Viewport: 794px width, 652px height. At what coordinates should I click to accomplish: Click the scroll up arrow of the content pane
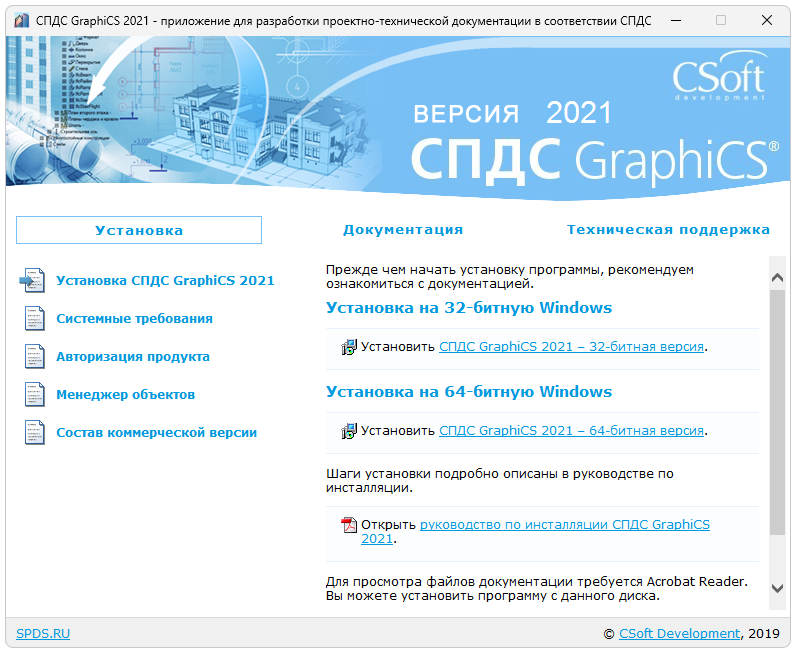[x=777, y=277]
